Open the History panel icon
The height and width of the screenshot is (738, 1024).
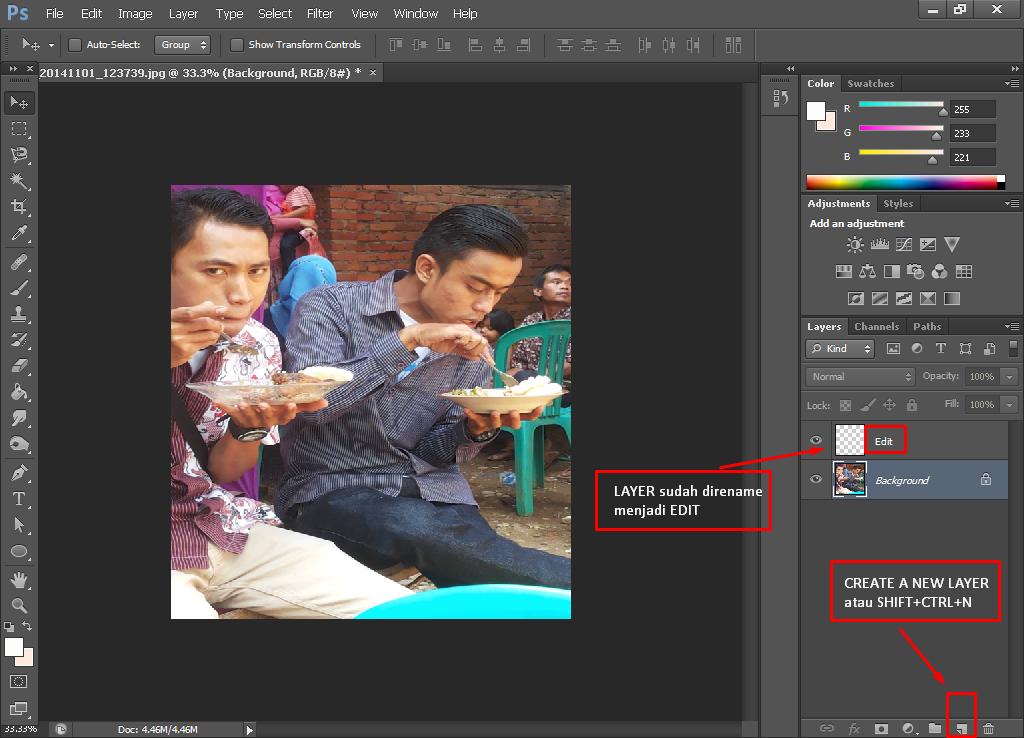(780, 99)
